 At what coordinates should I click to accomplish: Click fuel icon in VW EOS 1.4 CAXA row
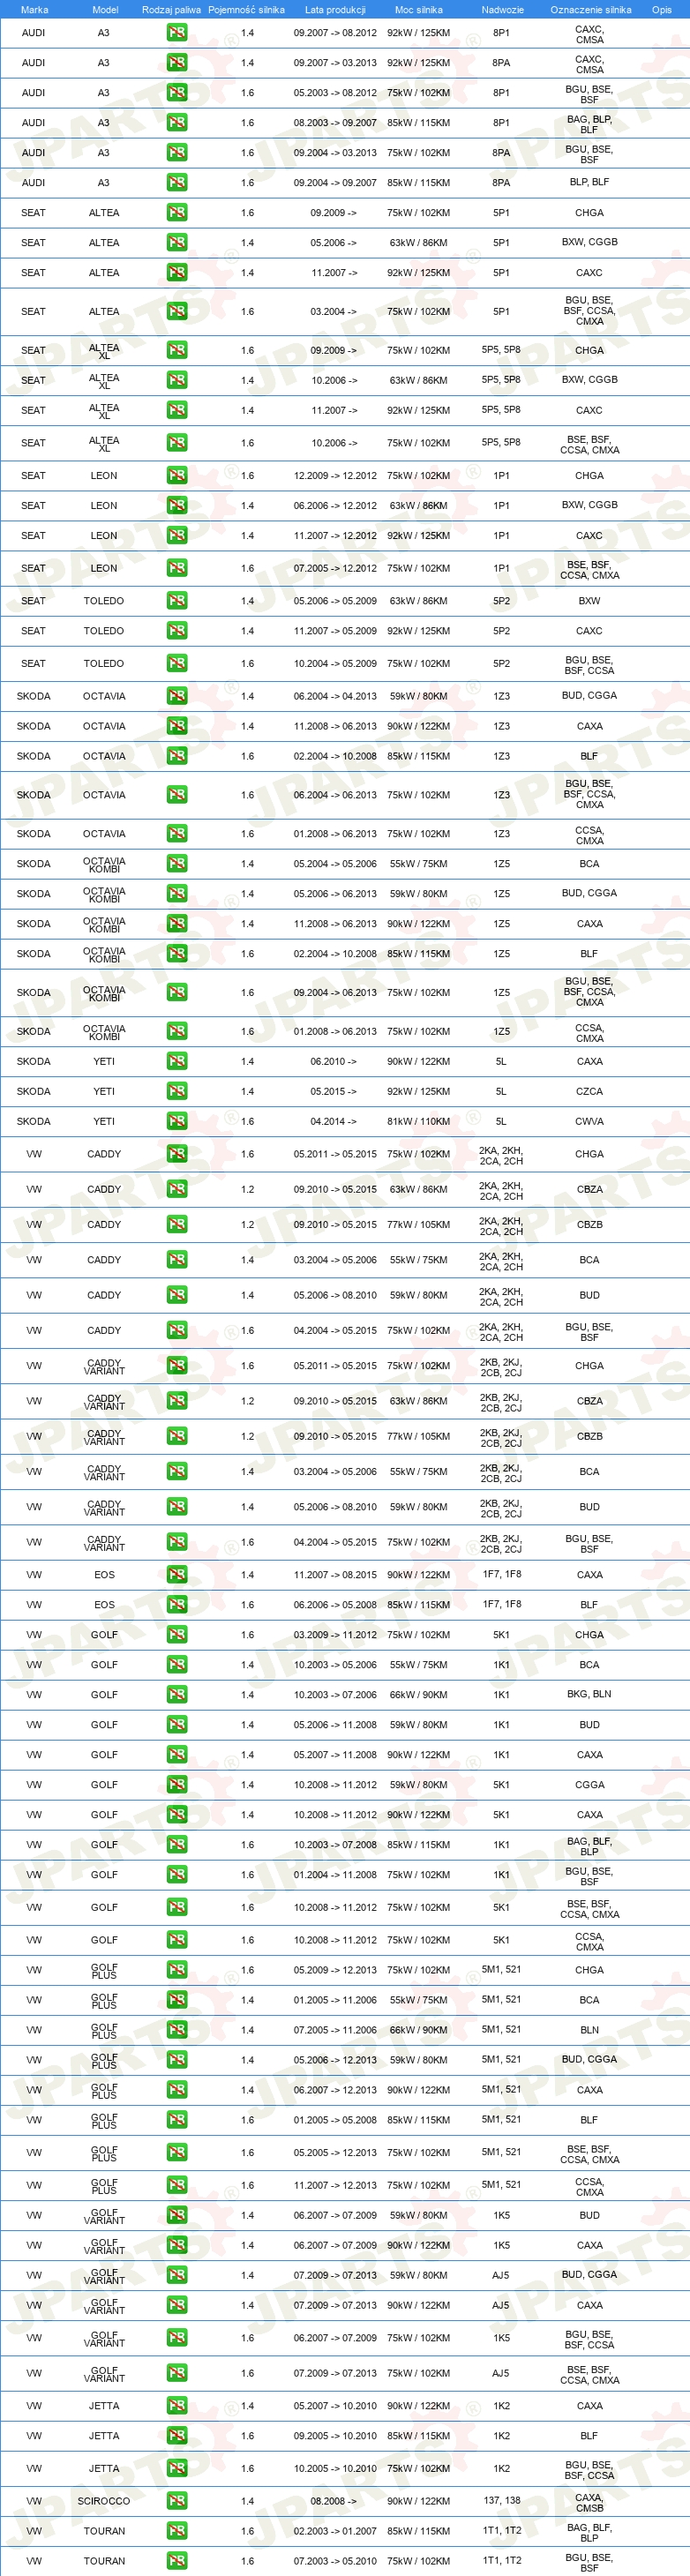tap(177, 1574)
